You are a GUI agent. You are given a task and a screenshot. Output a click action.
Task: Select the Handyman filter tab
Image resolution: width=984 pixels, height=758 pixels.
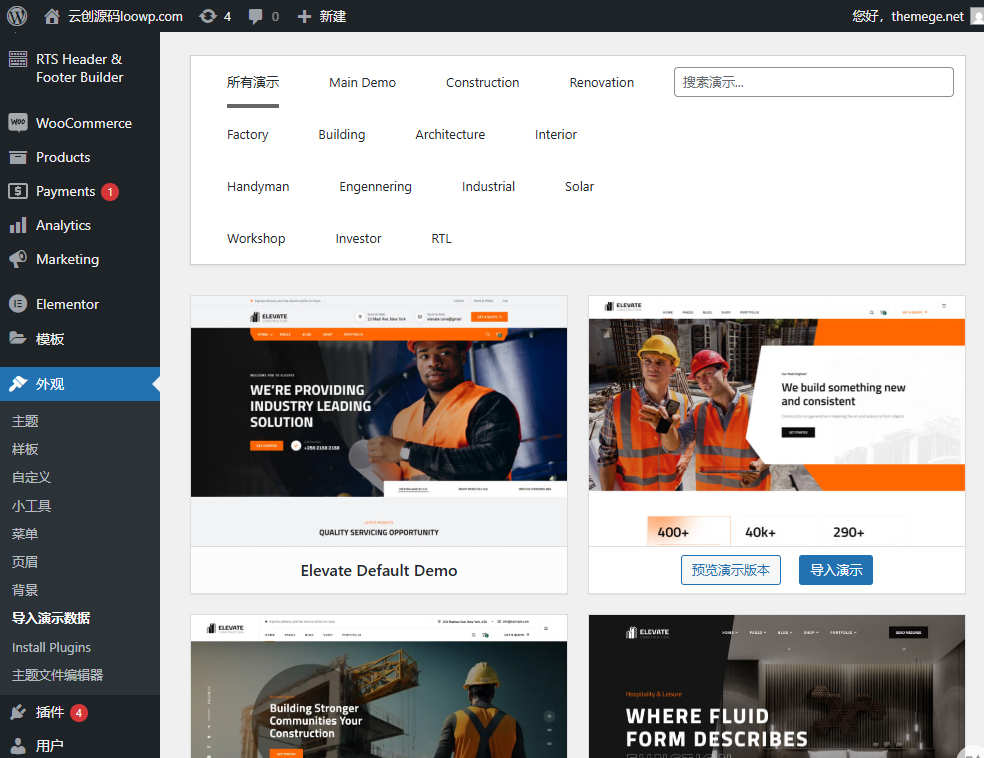[258, 186]
